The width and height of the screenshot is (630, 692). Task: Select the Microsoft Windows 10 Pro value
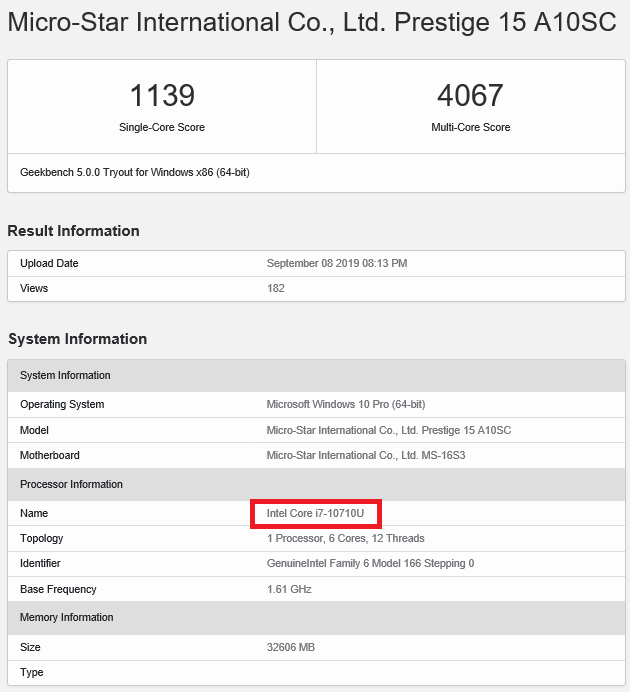tap(346, 405)
